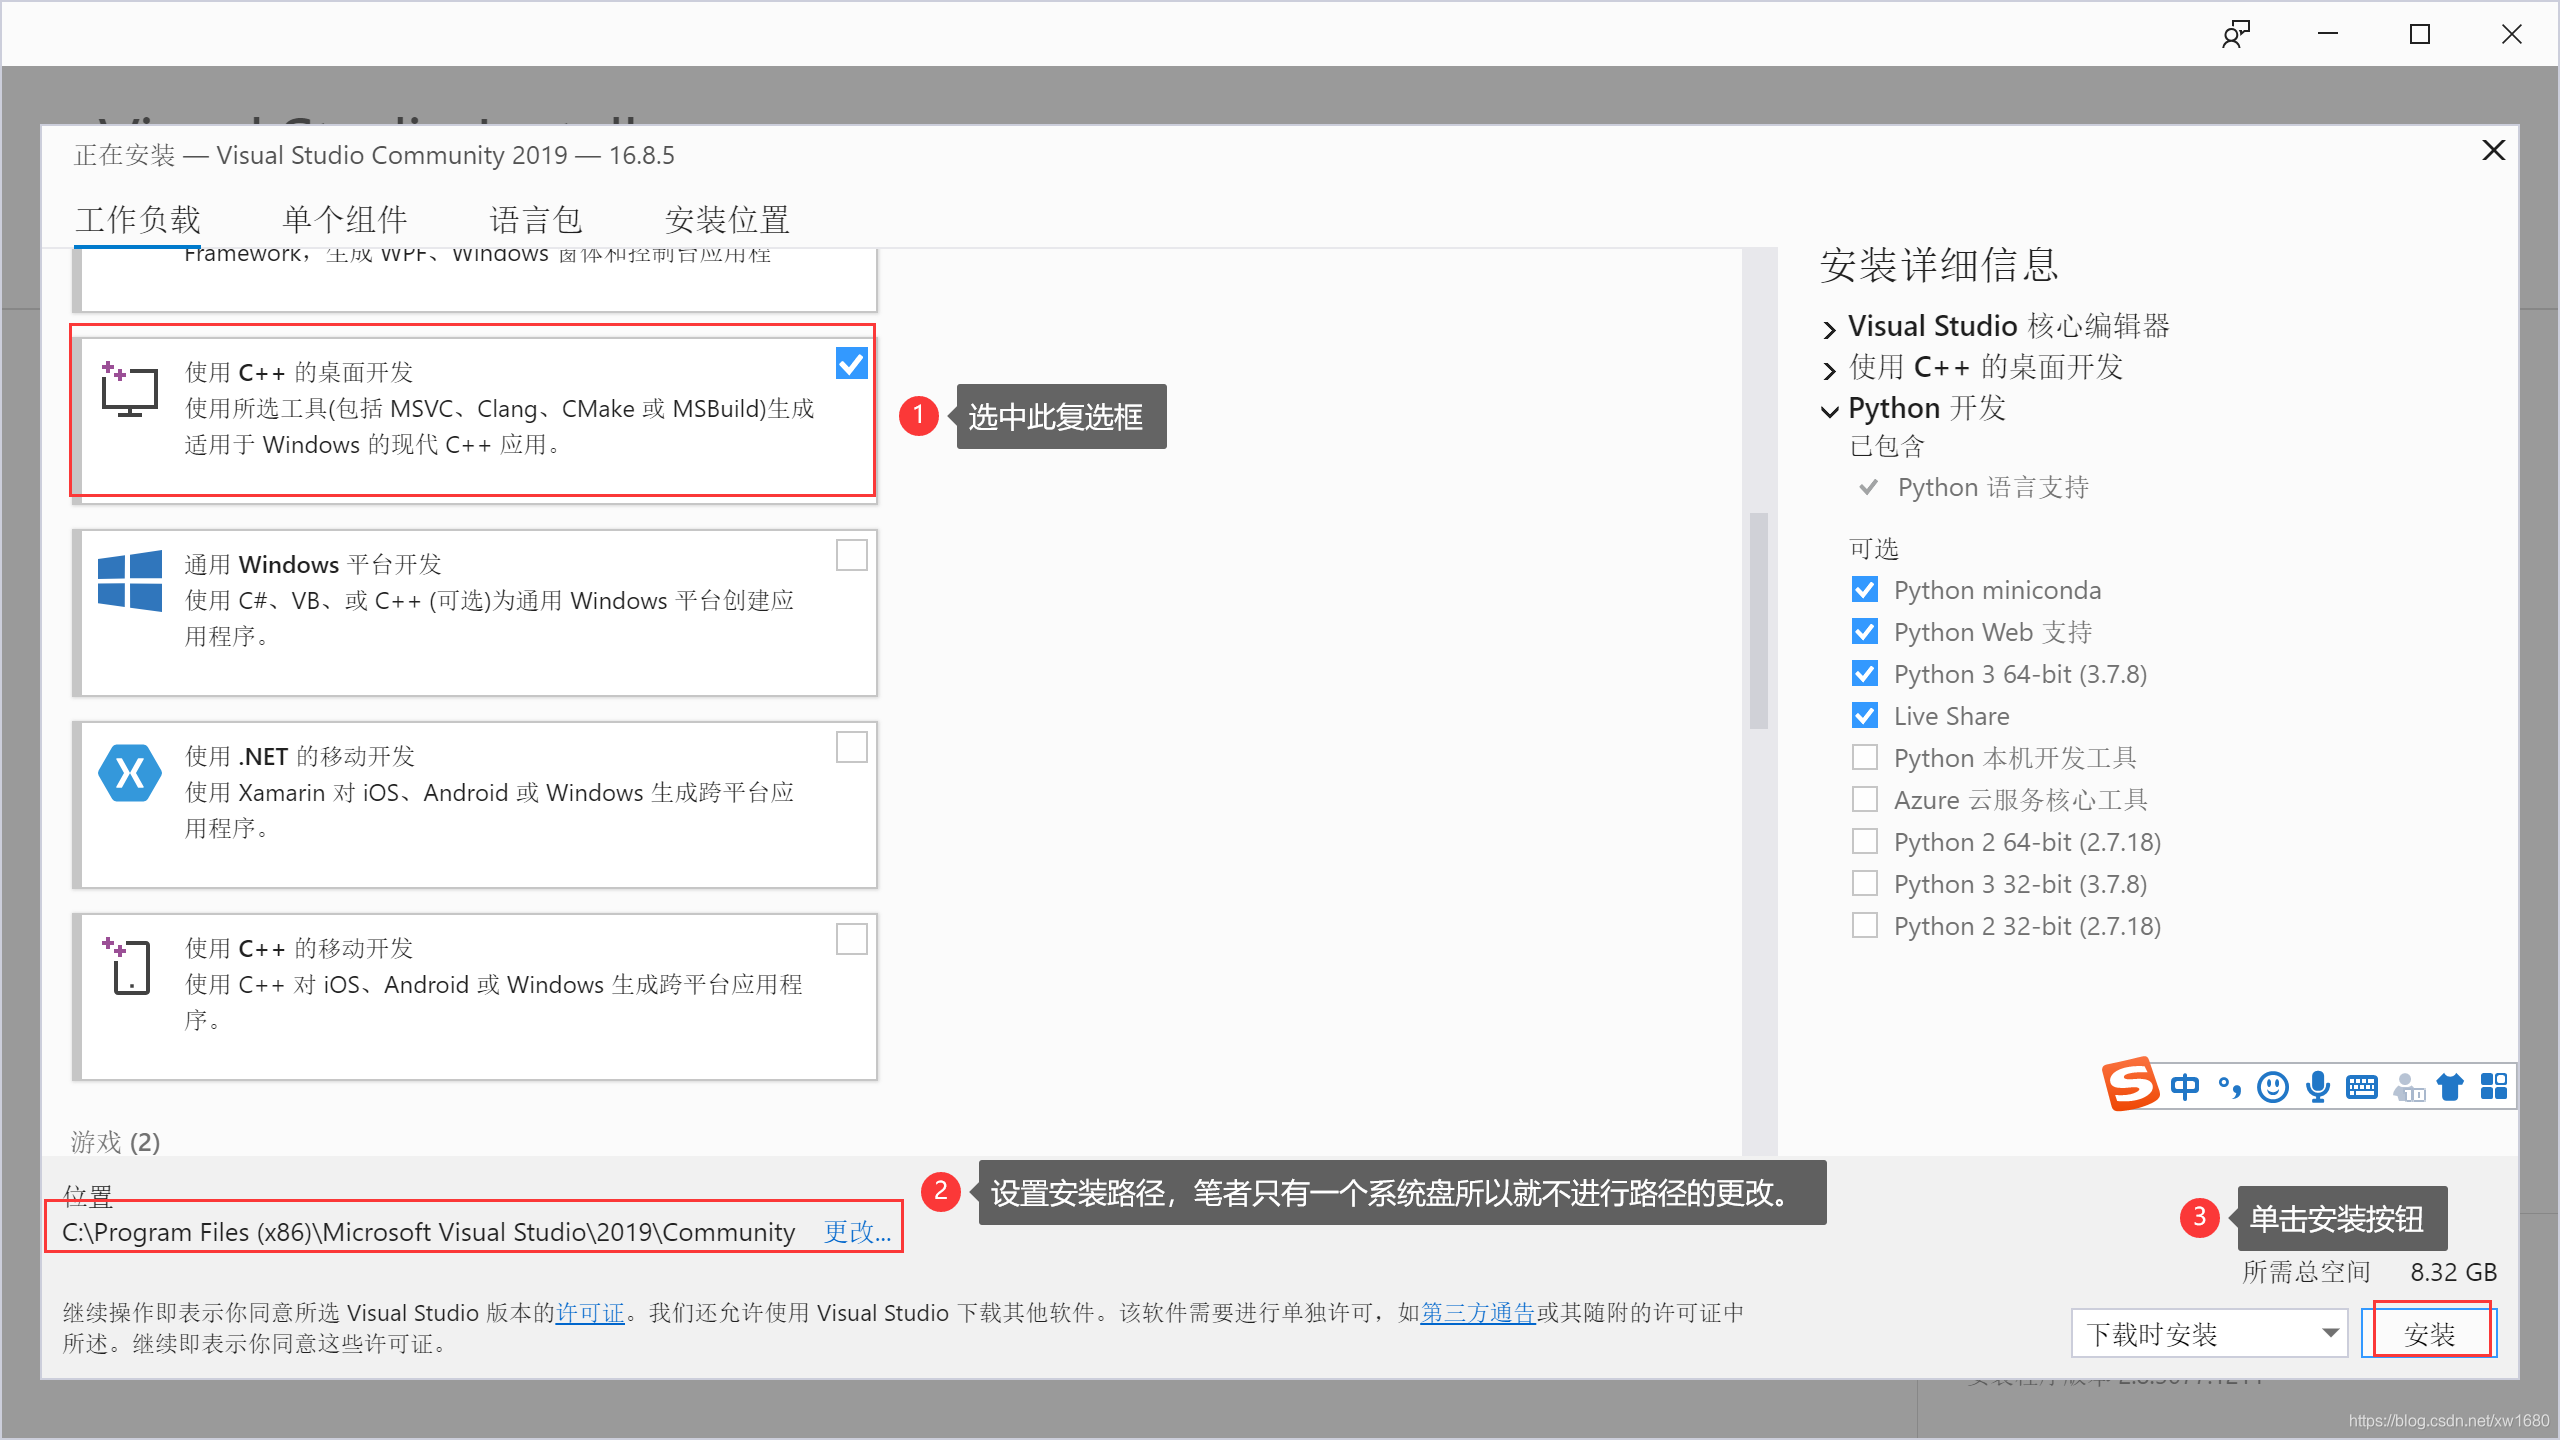The height and width of the screenshot is (1440, 2560).
Task: Click the C++ desktop development monitor icon
Action: [130, 389]
